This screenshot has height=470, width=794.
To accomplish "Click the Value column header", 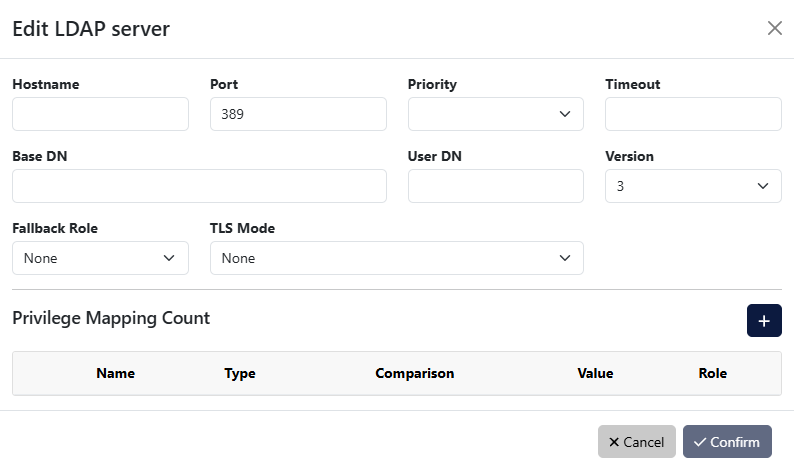I will (x=595, y=374).
